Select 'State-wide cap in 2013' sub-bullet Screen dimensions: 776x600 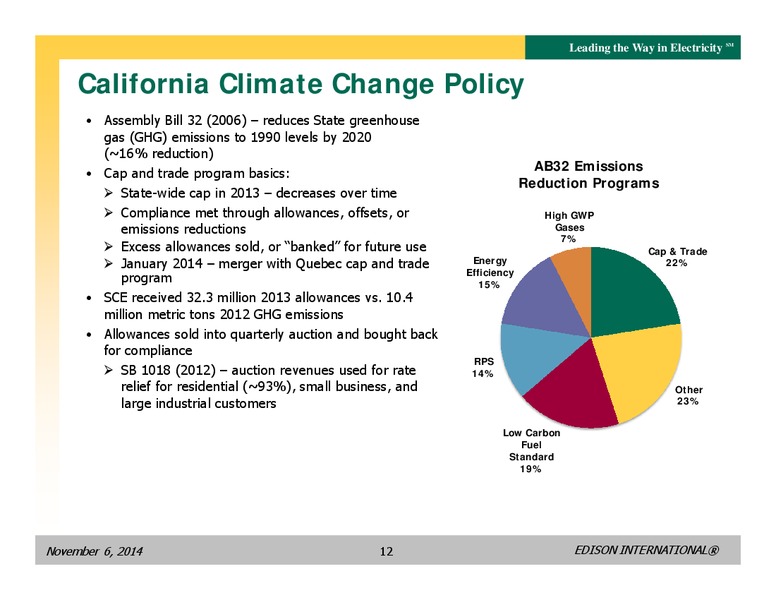258,193
